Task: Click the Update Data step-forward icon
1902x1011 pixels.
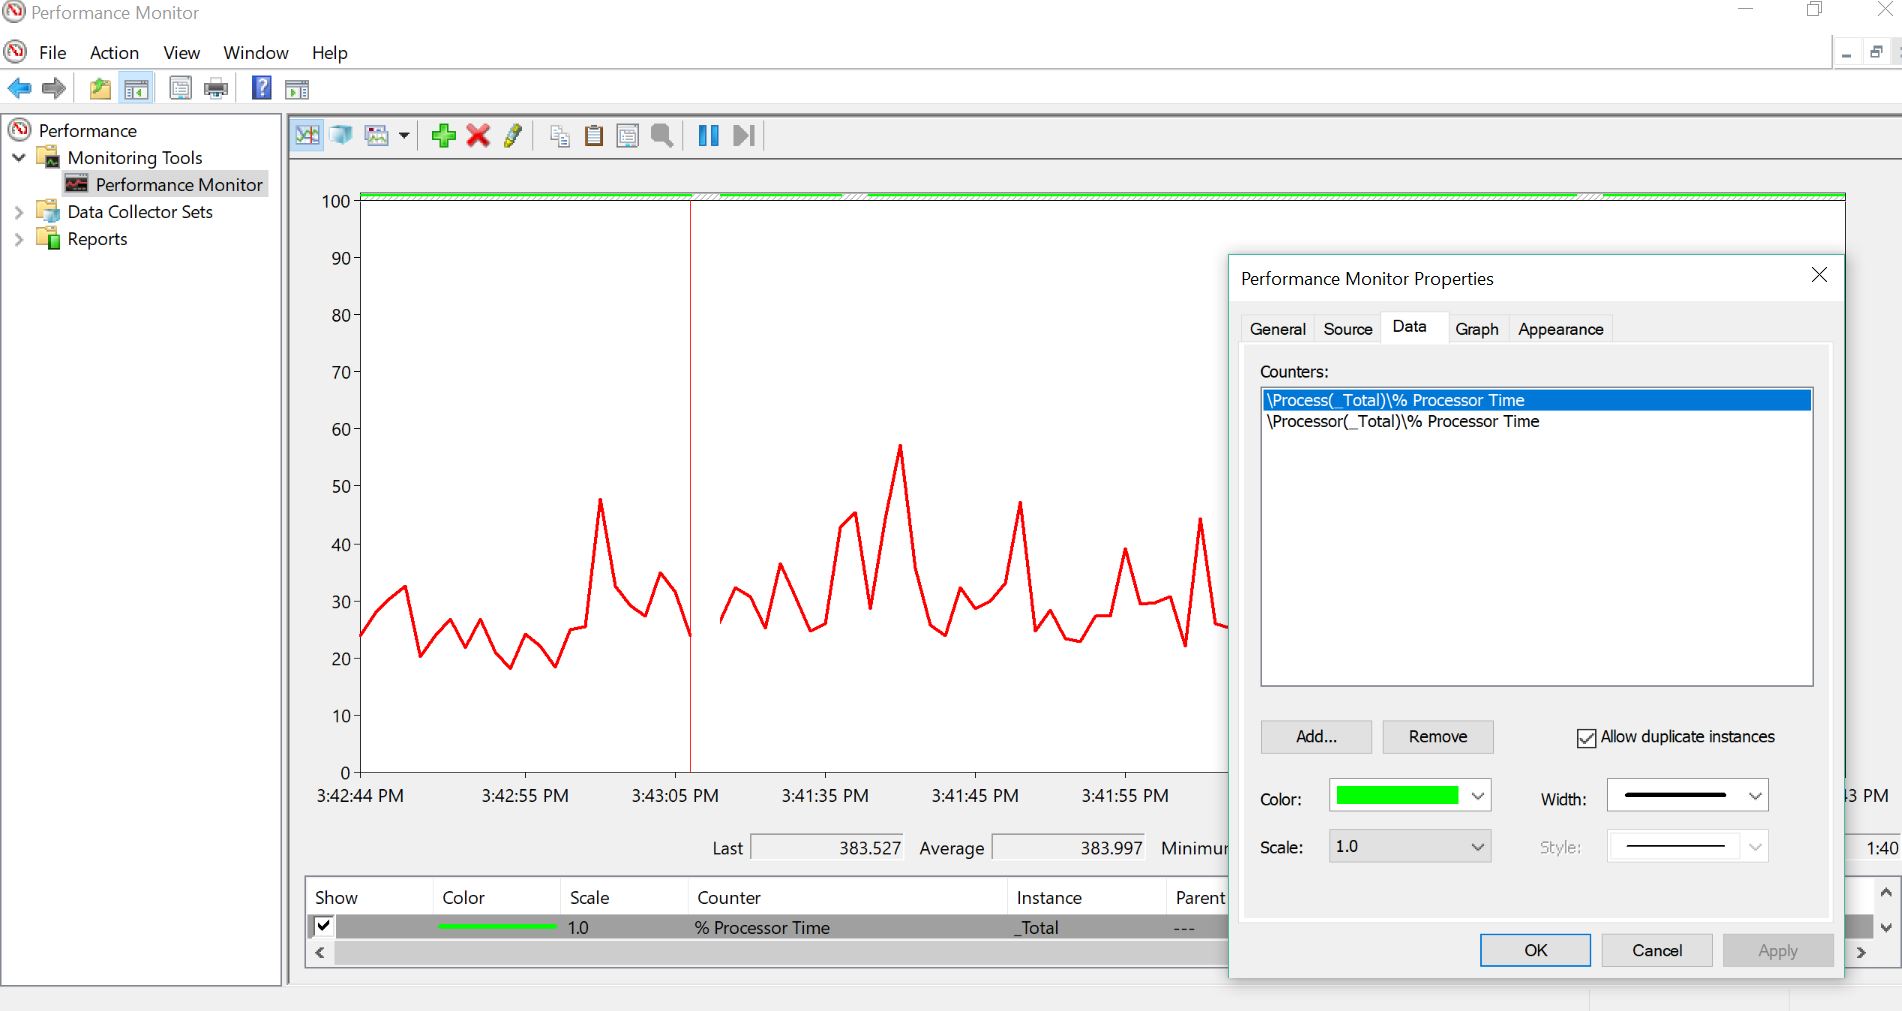Action: click(x=743, y=136)
